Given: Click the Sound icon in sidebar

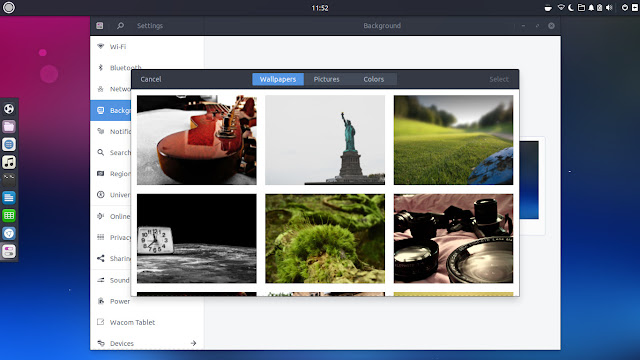Looking at the screenshot, I should pos(100,280).
